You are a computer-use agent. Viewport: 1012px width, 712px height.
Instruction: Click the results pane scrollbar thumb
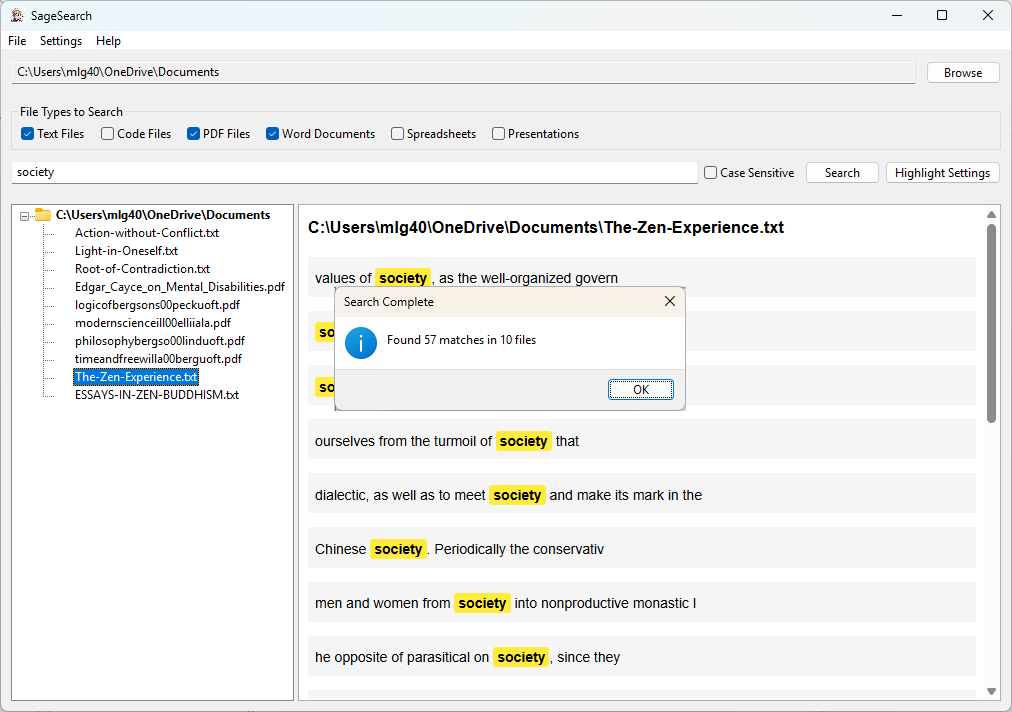pyautogui.click(x=991, y=323)
